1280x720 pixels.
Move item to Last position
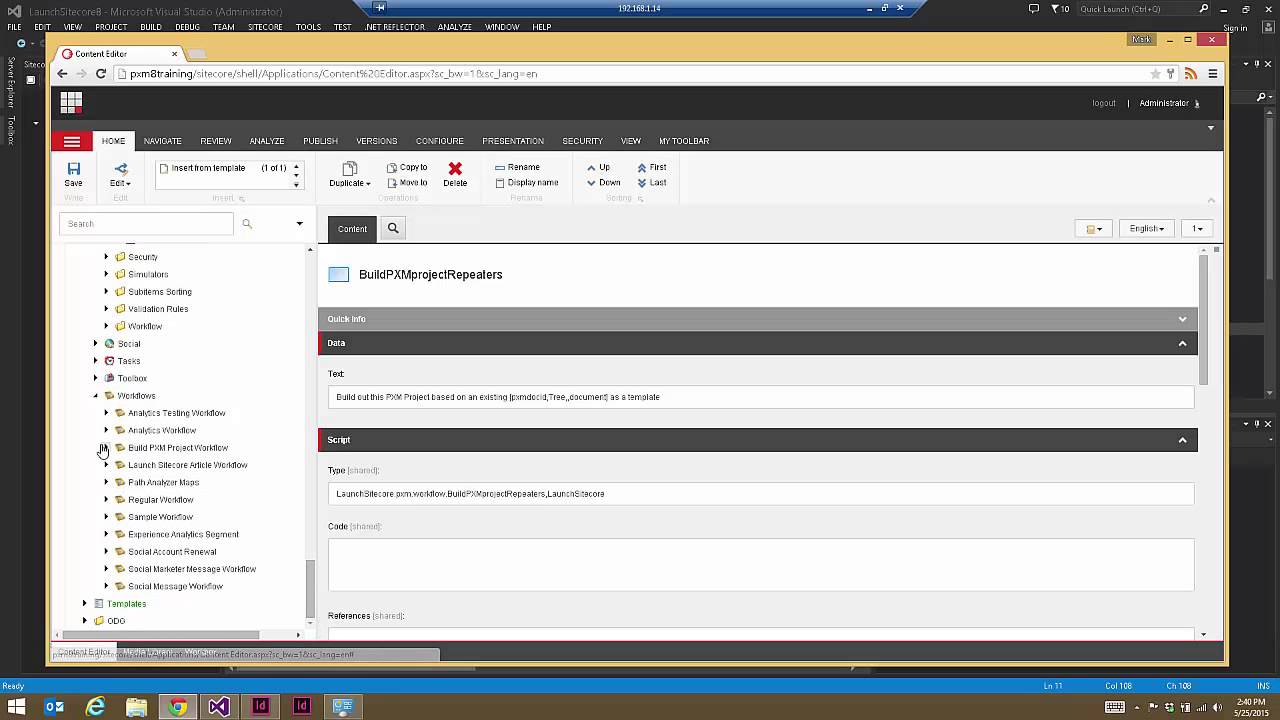651,182
